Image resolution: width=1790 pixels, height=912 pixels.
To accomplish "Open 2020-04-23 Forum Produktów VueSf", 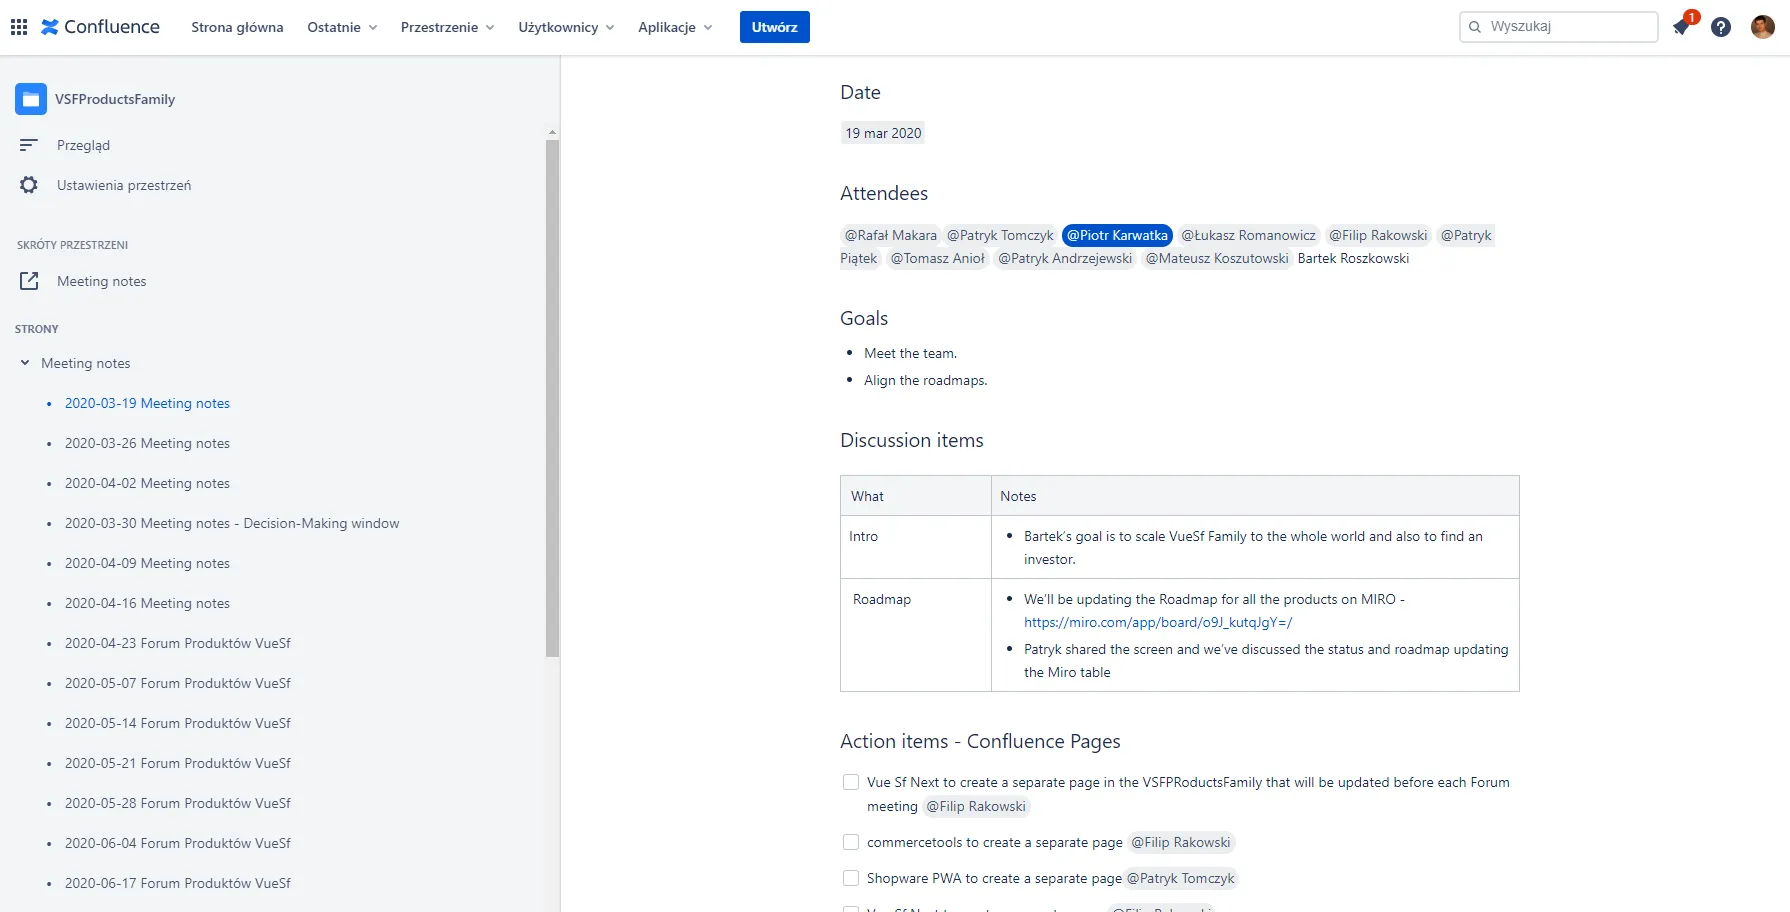I will click(x=178, y=643).
